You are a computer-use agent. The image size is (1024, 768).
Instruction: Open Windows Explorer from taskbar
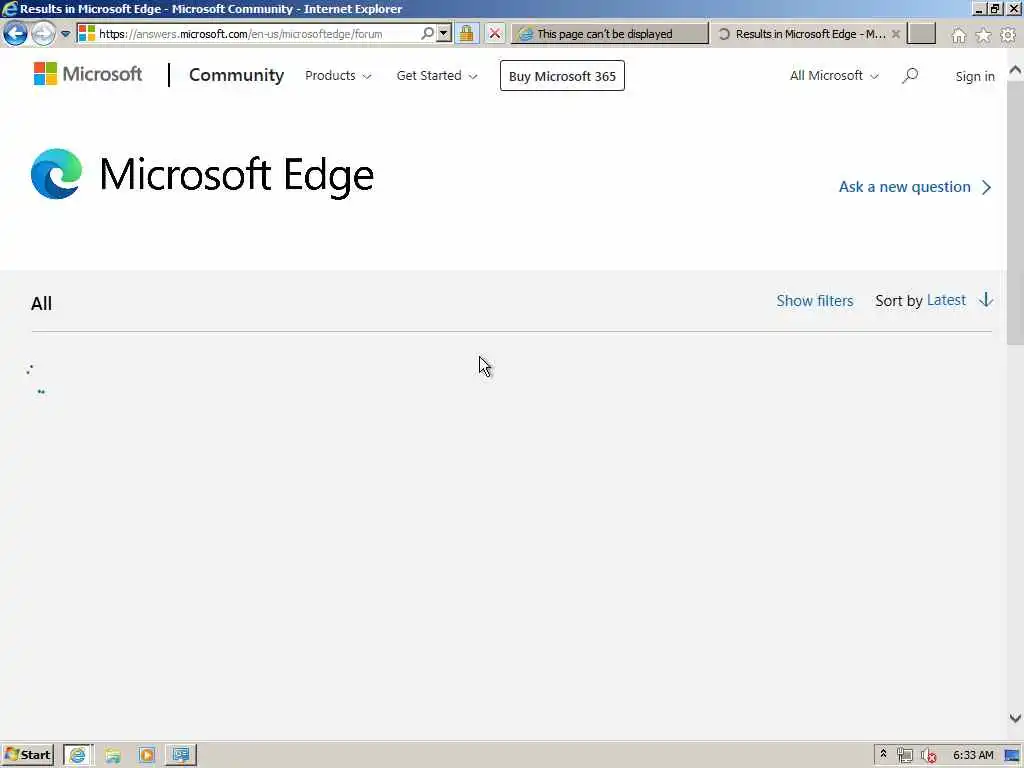(113, 755)
